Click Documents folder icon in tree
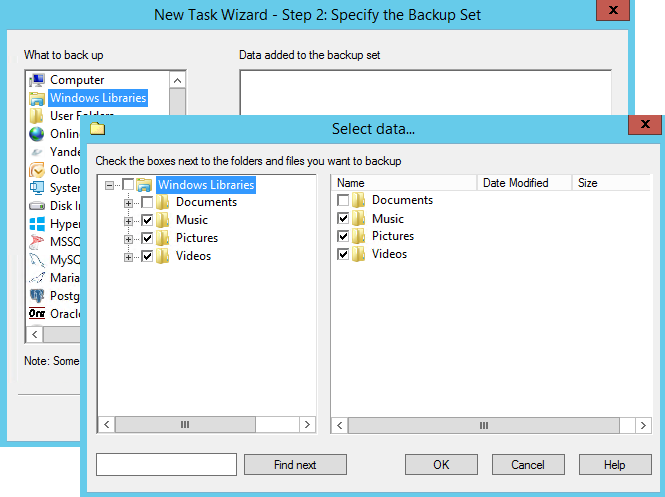Viewport: 665px width, 497px height. point(163,202)
